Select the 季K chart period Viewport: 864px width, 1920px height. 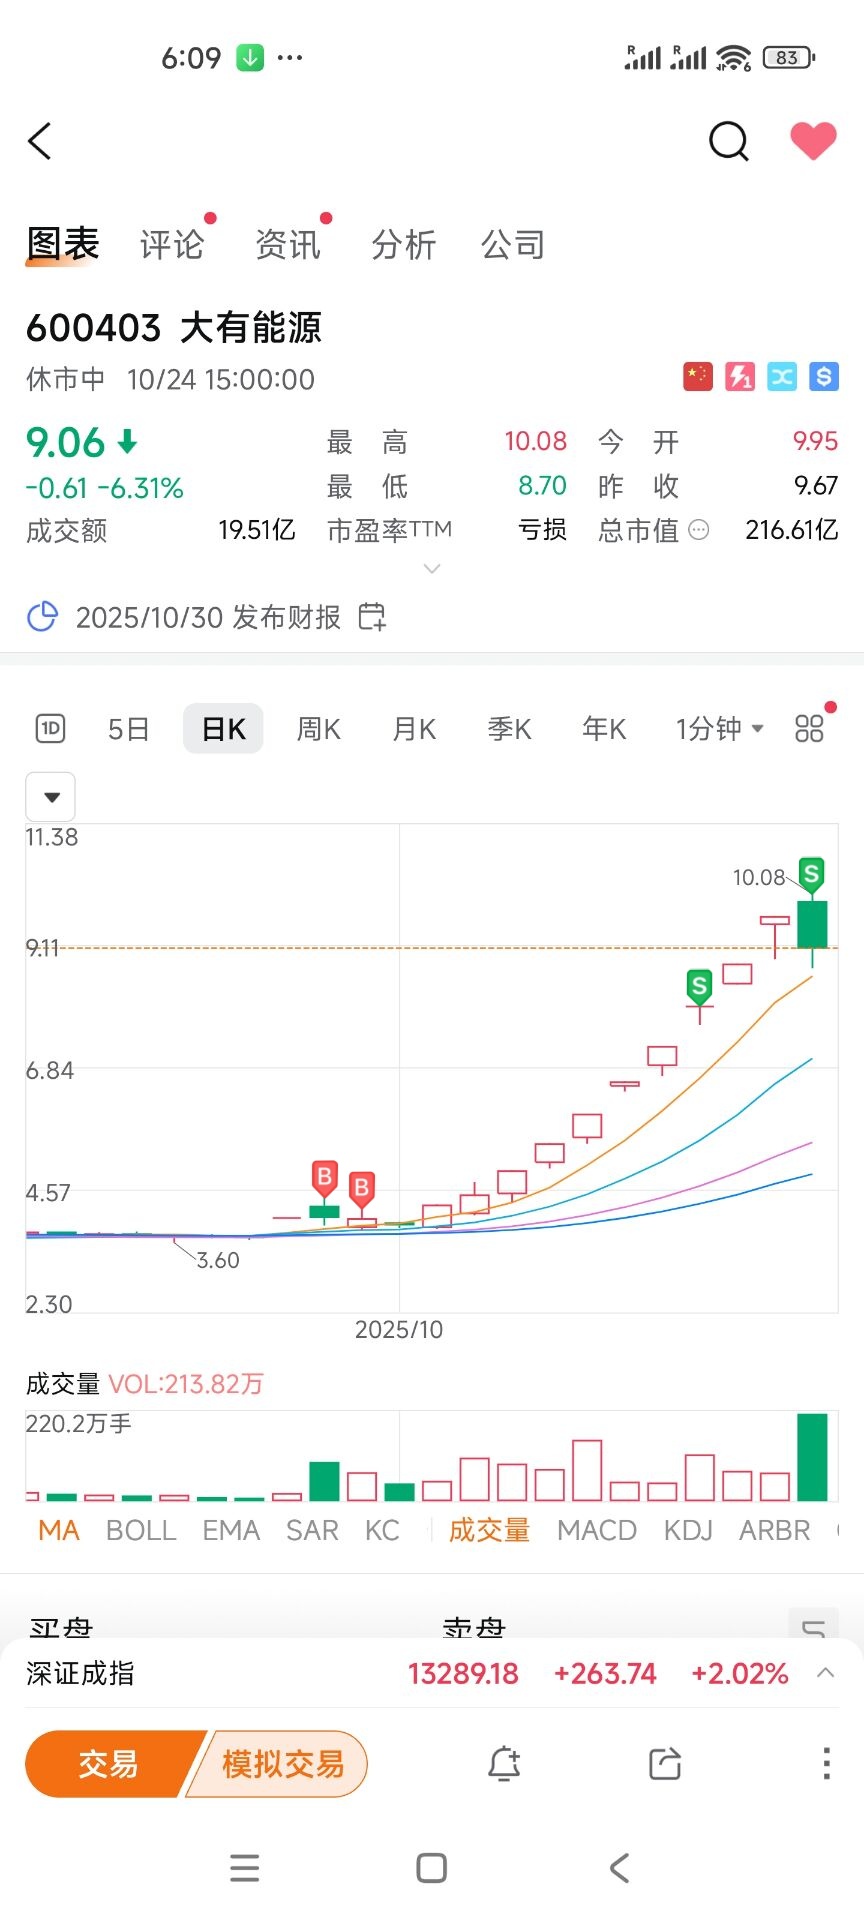point(509,729)
